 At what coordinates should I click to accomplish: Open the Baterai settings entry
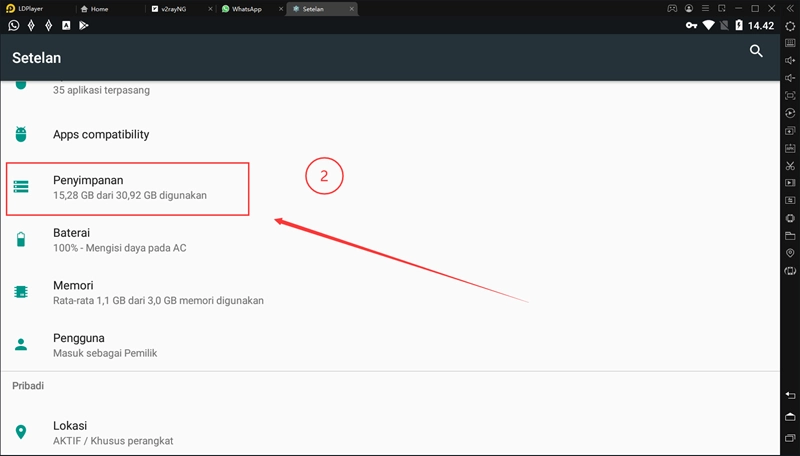390,240
